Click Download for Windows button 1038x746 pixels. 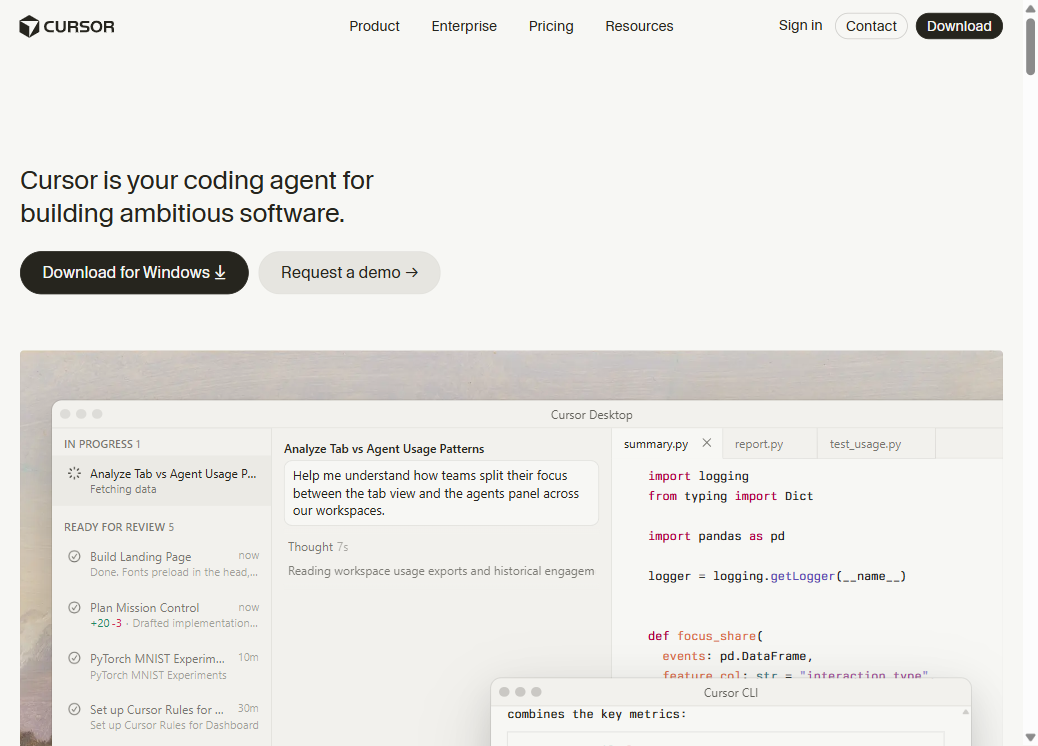click(134, 273)
